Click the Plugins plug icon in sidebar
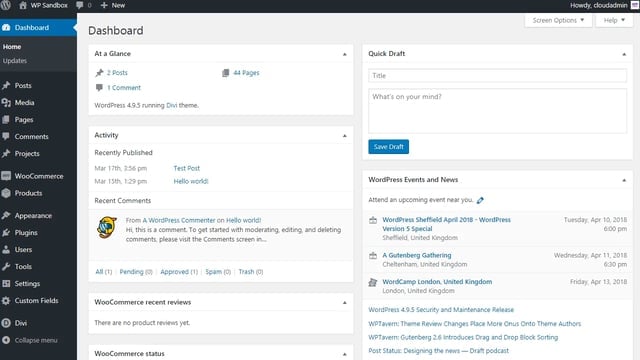Image resolution: width=640 pixels, height=360 pixels. (6, 233)
